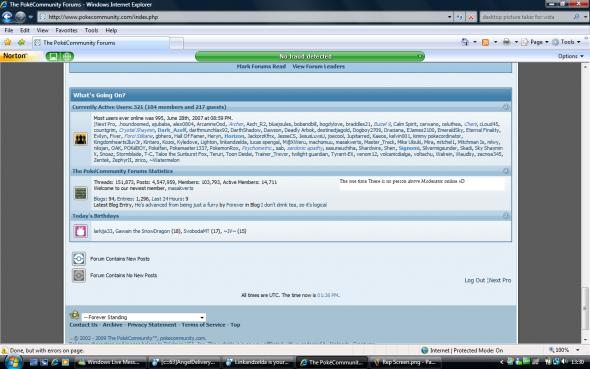
Task: Click inside the address bar URL field
Action: (245, 17)
